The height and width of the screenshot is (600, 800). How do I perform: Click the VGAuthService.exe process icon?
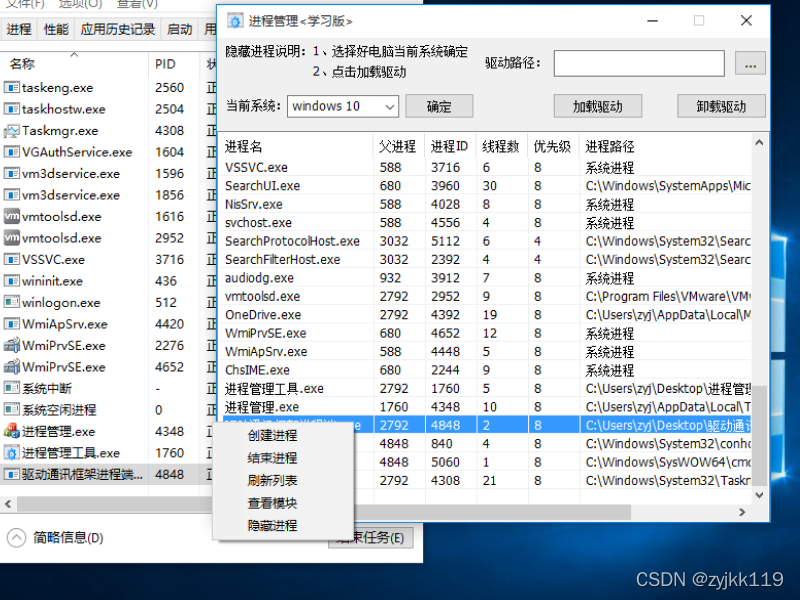pyautogui.click(x=11, y=152)
